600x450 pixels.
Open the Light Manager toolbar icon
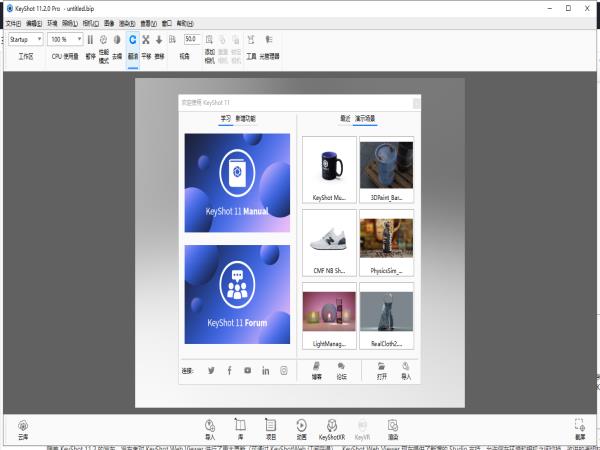tap(269, 40)
